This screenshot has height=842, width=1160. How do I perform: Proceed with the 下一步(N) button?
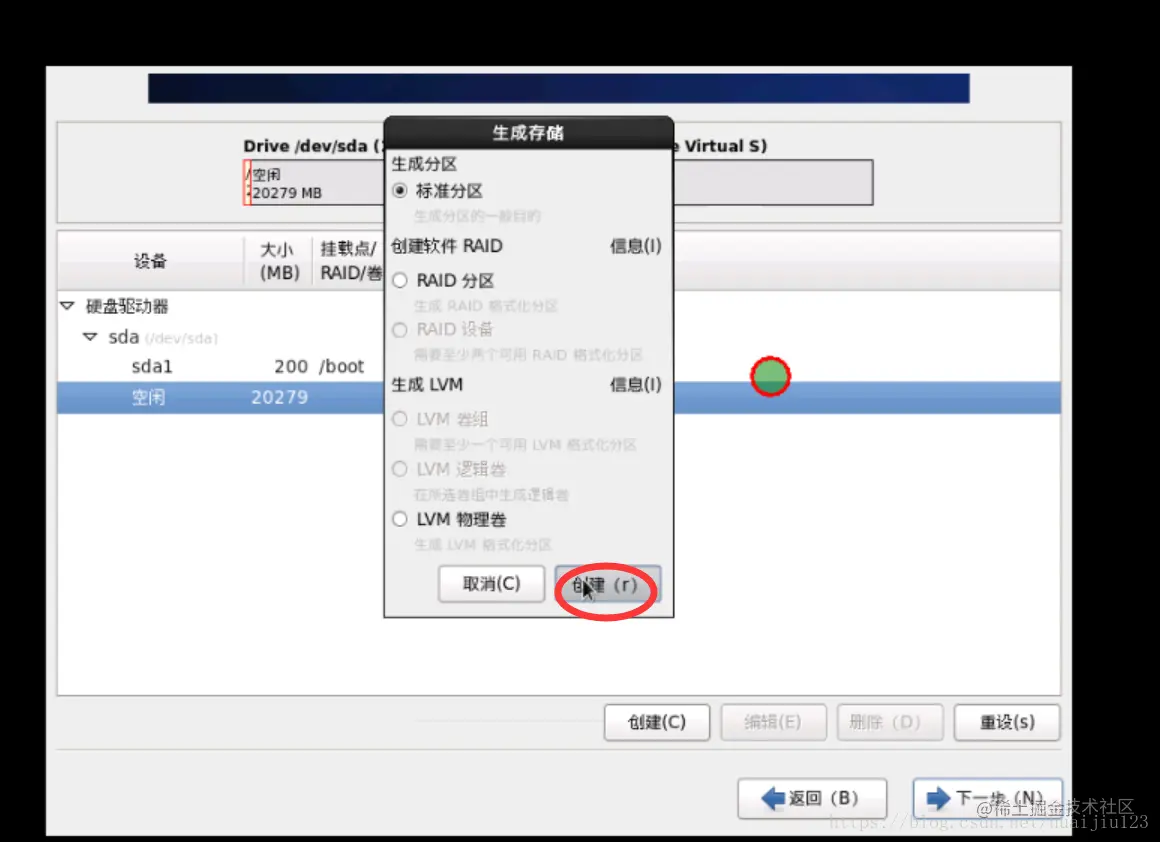(x=988, y=798)
